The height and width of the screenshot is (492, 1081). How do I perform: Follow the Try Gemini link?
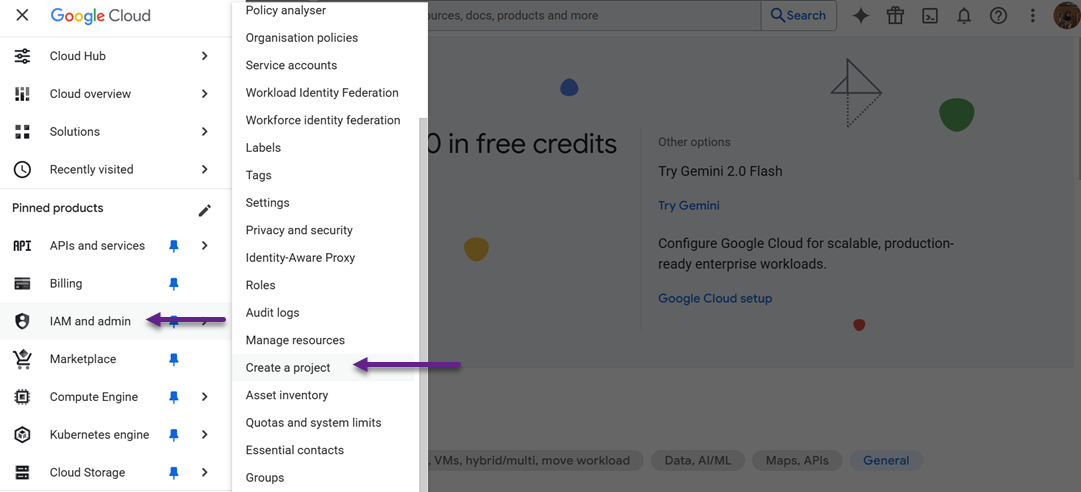pyautogui.click(x=688, y=206)
